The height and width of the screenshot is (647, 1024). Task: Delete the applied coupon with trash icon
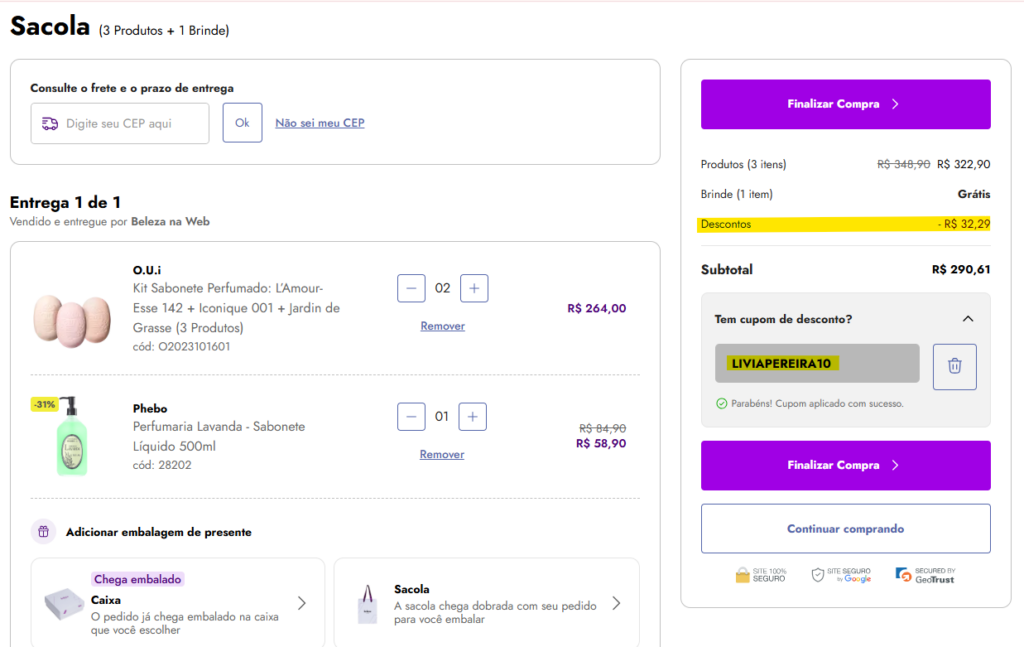[954, 366]
